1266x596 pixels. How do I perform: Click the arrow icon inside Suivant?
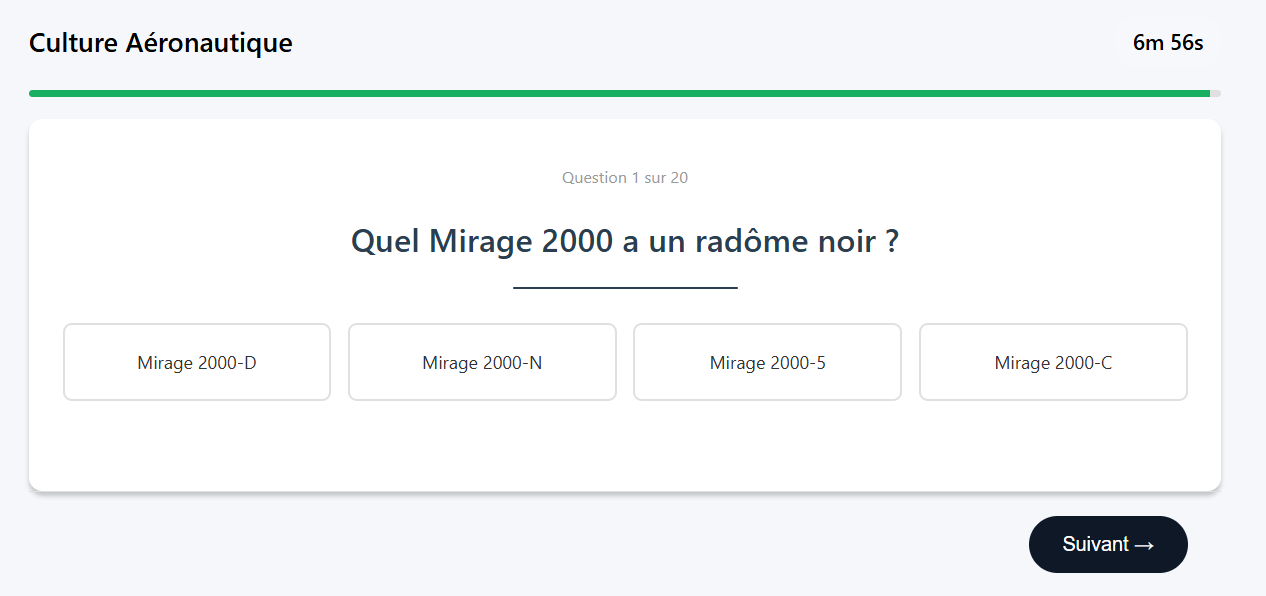tap(1145, 545)
